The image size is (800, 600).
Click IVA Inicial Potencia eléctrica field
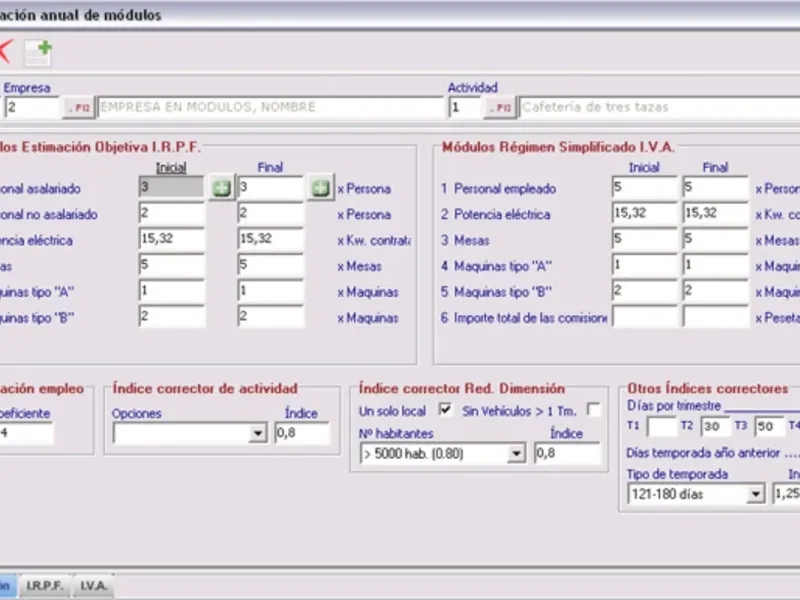point(644,213)
